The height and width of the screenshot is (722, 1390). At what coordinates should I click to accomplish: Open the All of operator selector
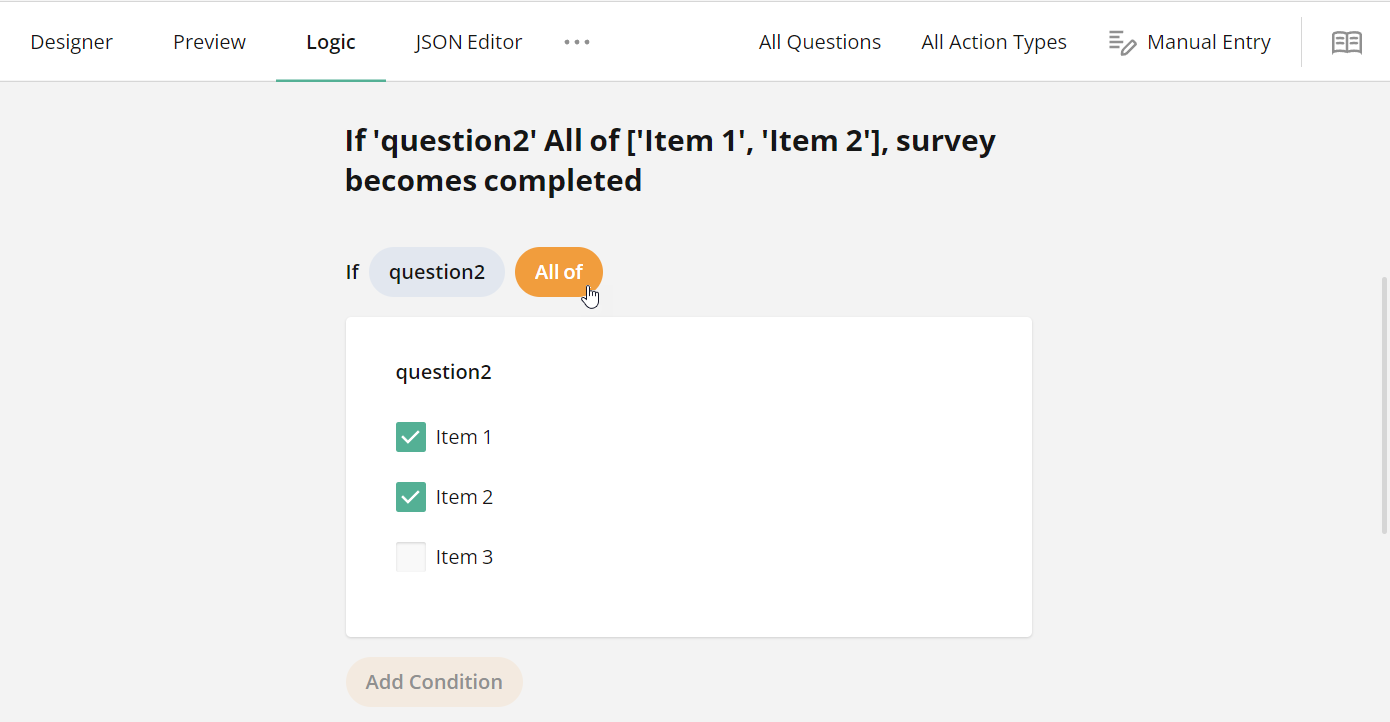pos(558,271)
